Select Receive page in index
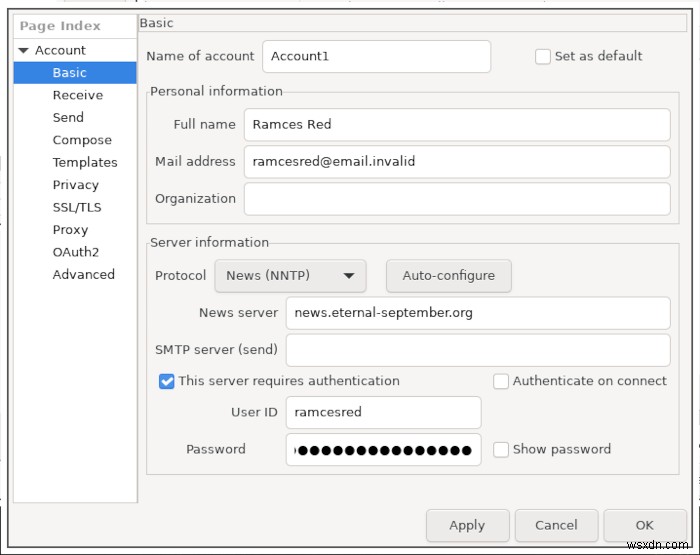 [x=78, y=95]
